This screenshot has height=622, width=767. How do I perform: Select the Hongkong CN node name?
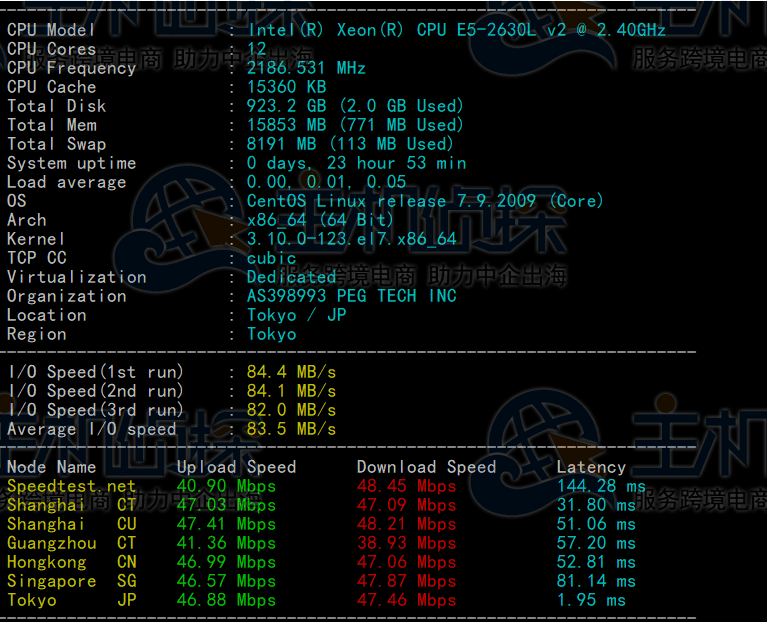71,562
